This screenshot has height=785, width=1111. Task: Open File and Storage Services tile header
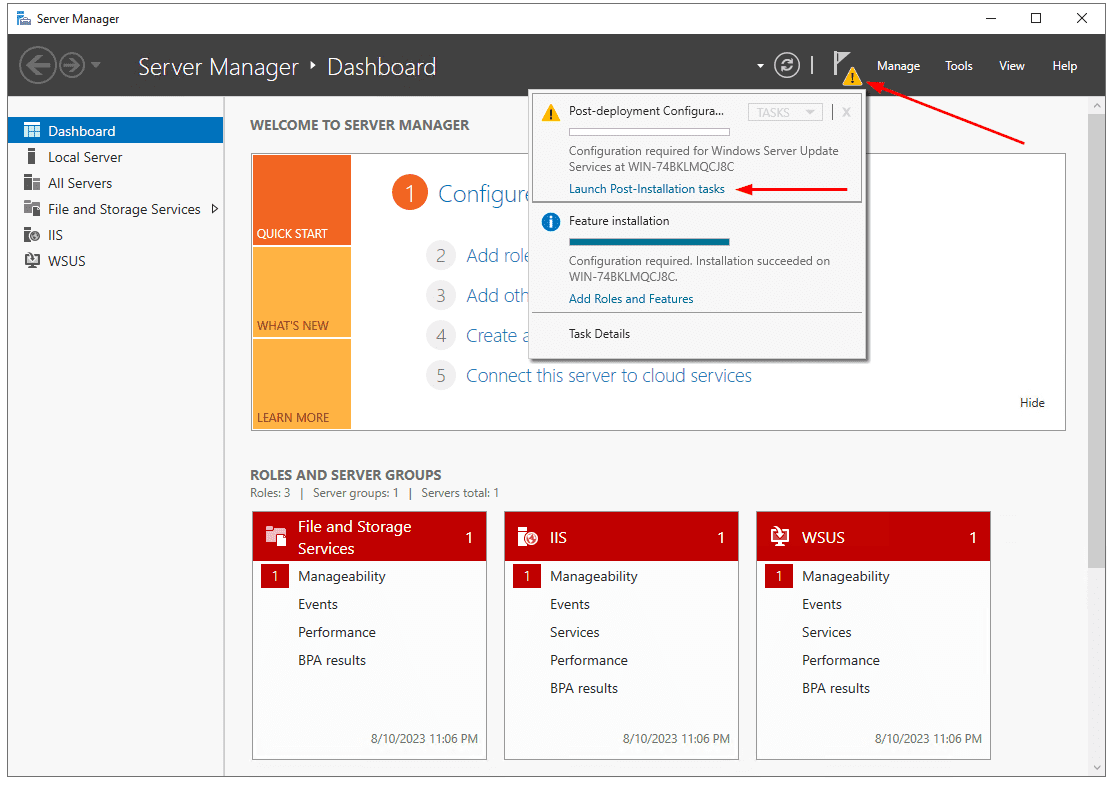tap(369, 537)
